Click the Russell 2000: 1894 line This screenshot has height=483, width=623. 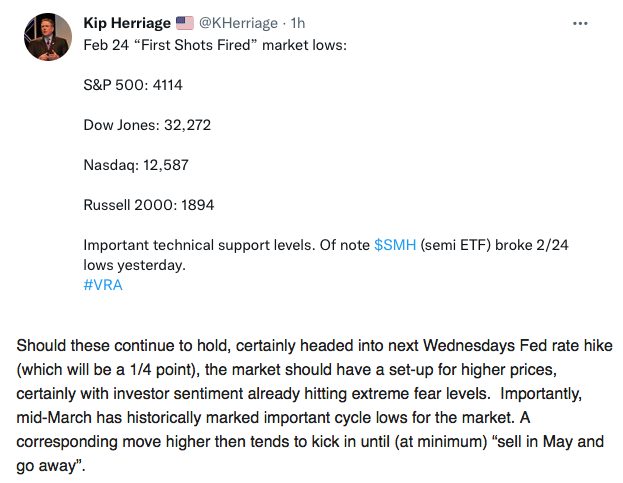[149, 205]
